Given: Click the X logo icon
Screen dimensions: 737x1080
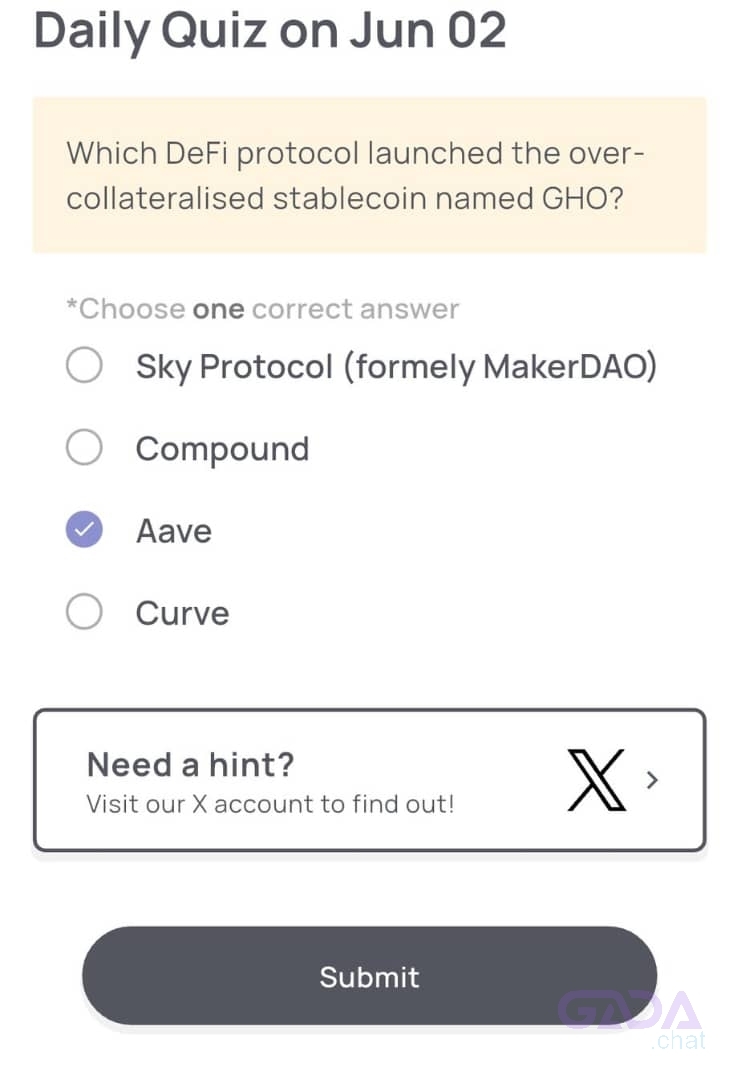Looking at the screenshot, I should click(x=596, y=780).
